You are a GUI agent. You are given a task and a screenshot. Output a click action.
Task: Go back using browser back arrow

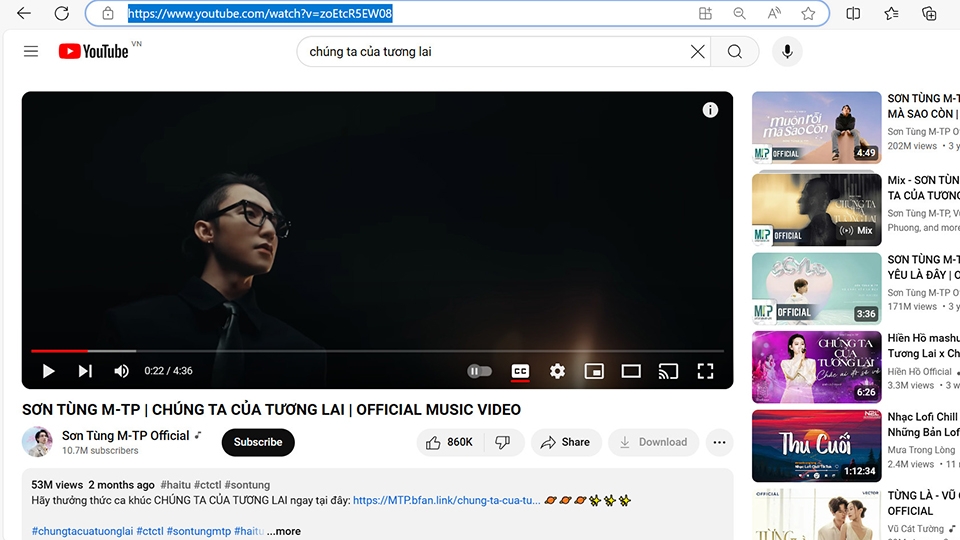(x=24, y=13)
